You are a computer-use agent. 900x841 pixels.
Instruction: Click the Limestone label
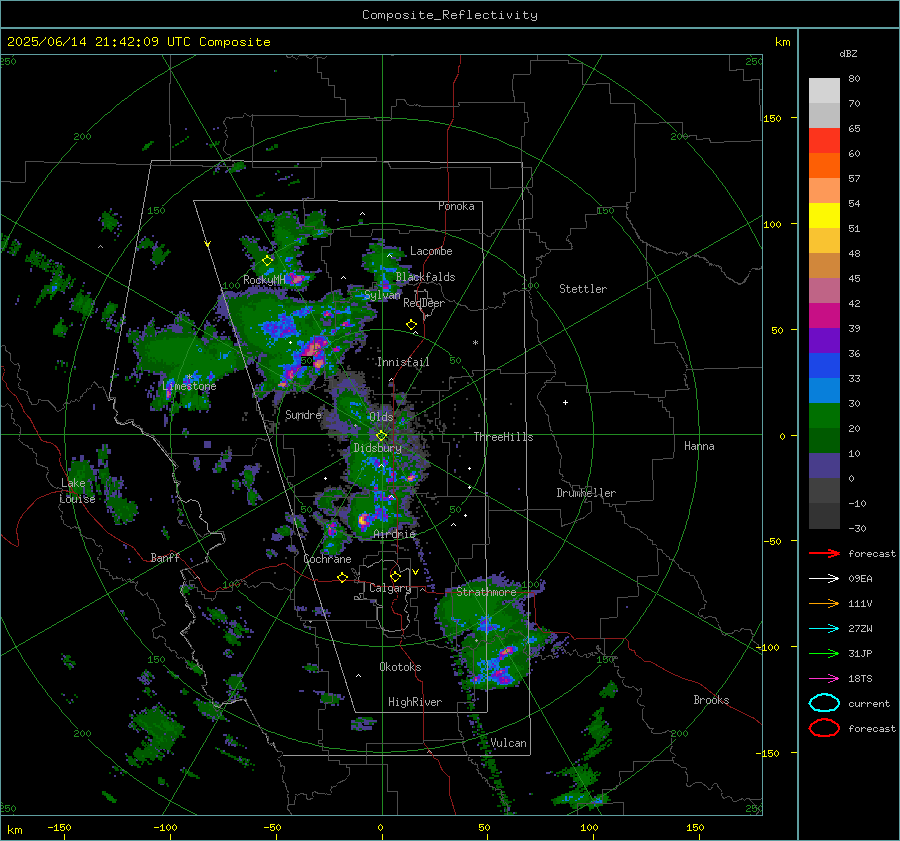[189, 386]
